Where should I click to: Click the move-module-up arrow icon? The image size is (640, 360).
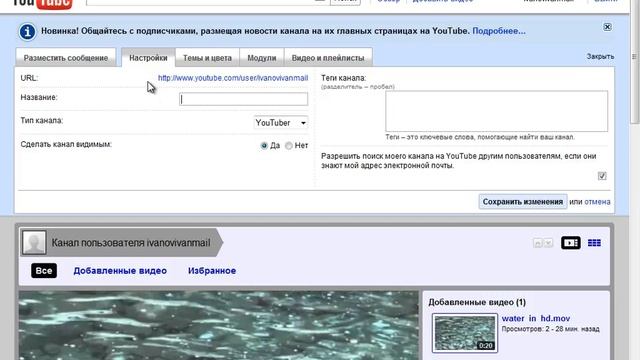(538, 243)
